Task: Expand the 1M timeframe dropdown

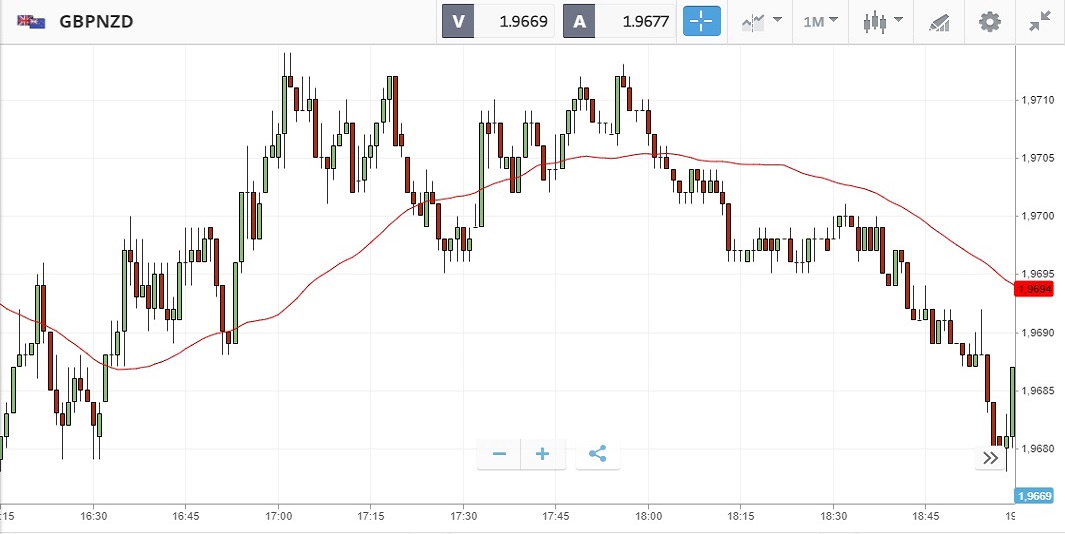Action: tap(819, 21)
